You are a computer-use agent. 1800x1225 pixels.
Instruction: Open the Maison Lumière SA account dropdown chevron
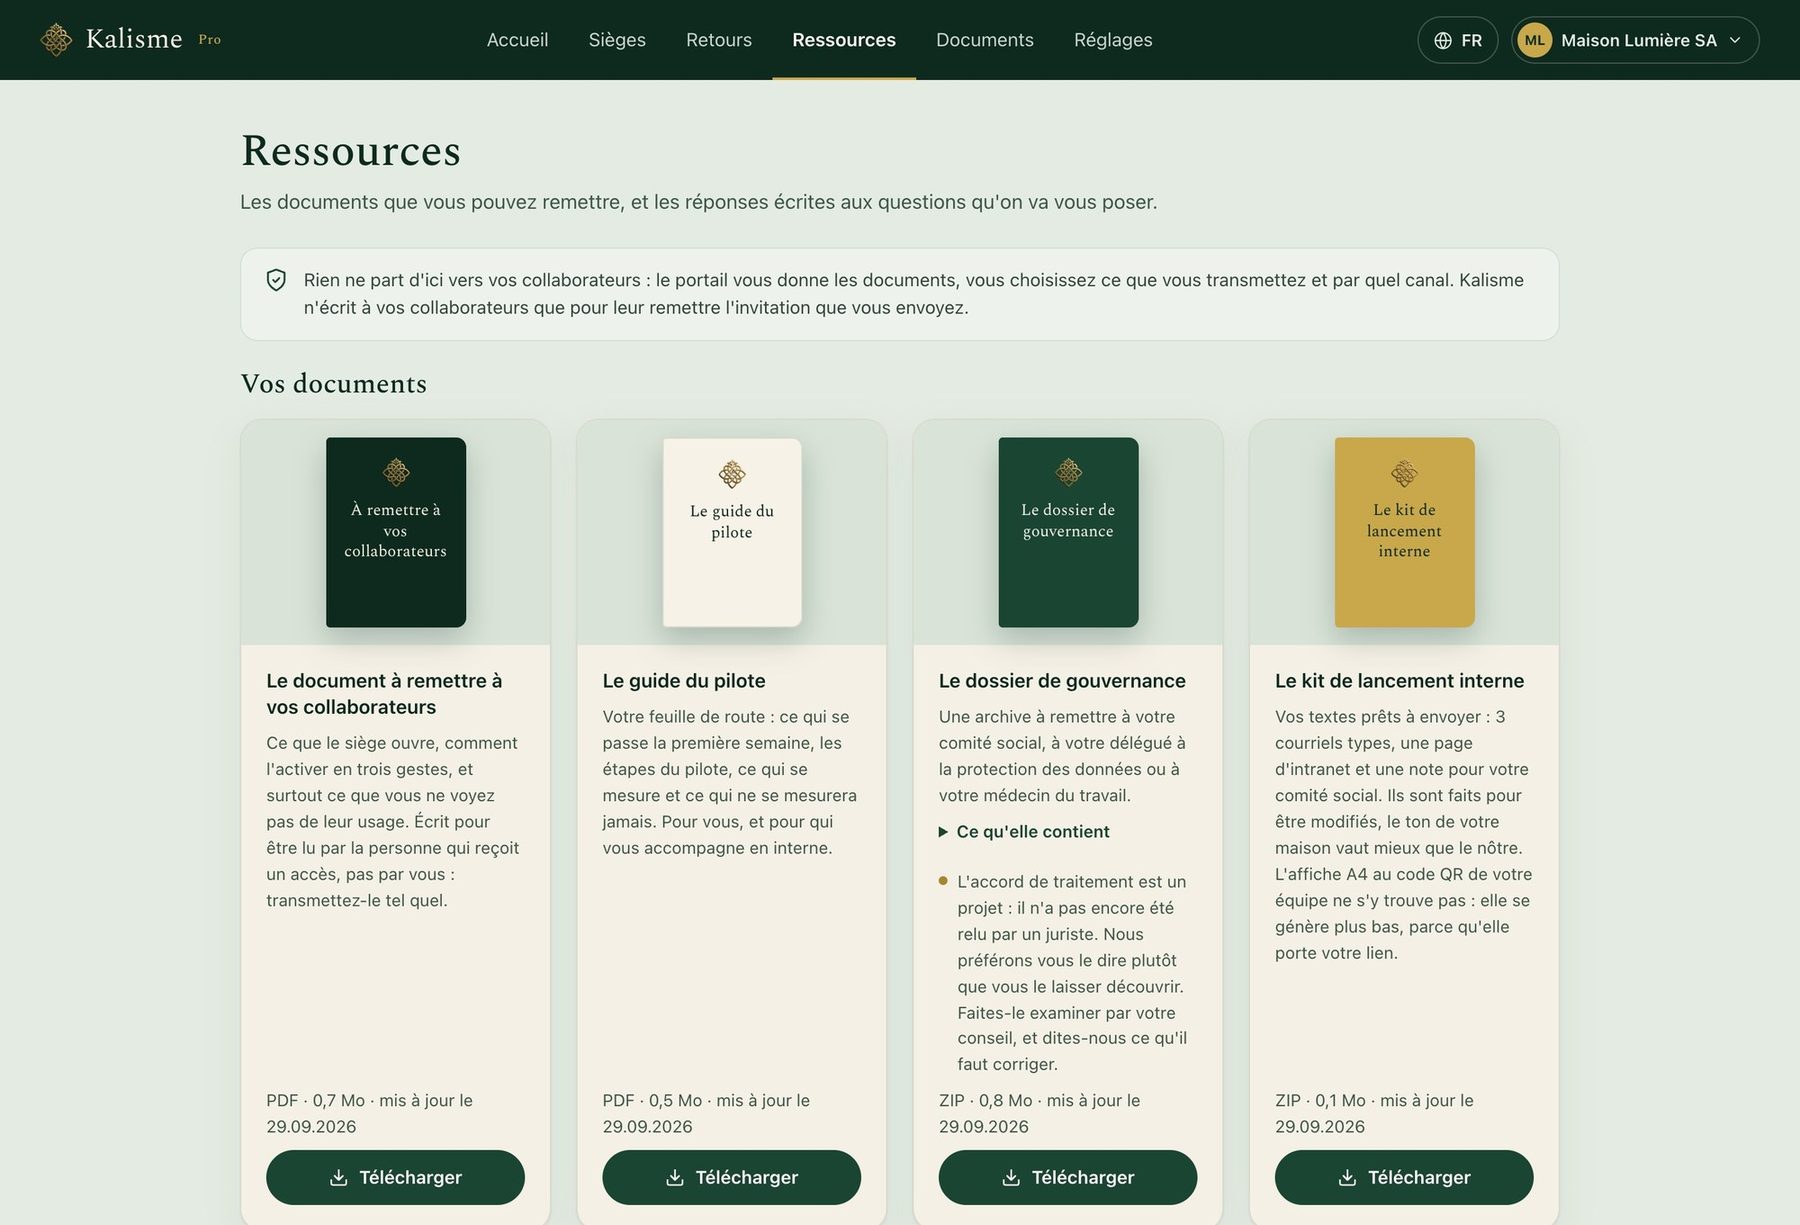click(x=1735, y=40)
